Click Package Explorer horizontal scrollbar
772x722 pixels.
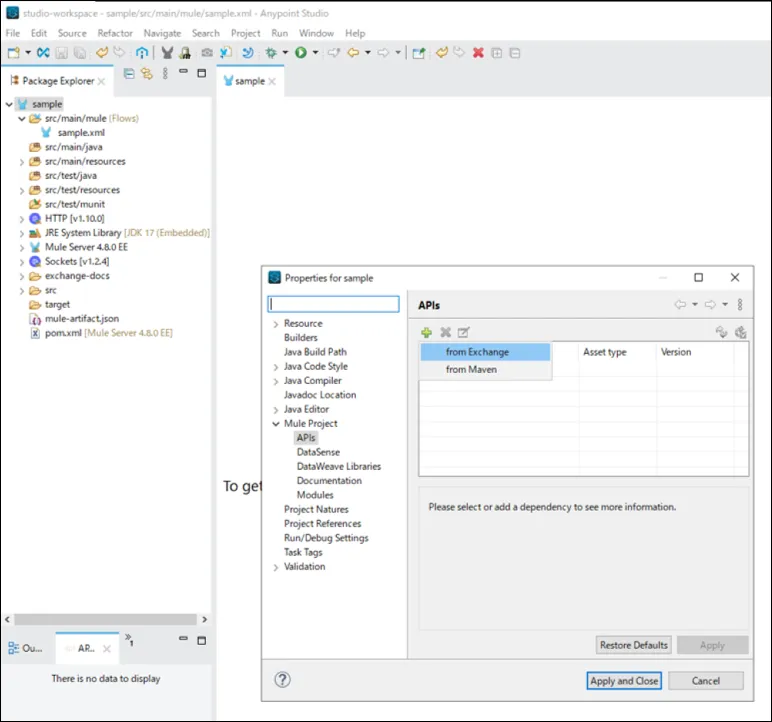(105, 619)
